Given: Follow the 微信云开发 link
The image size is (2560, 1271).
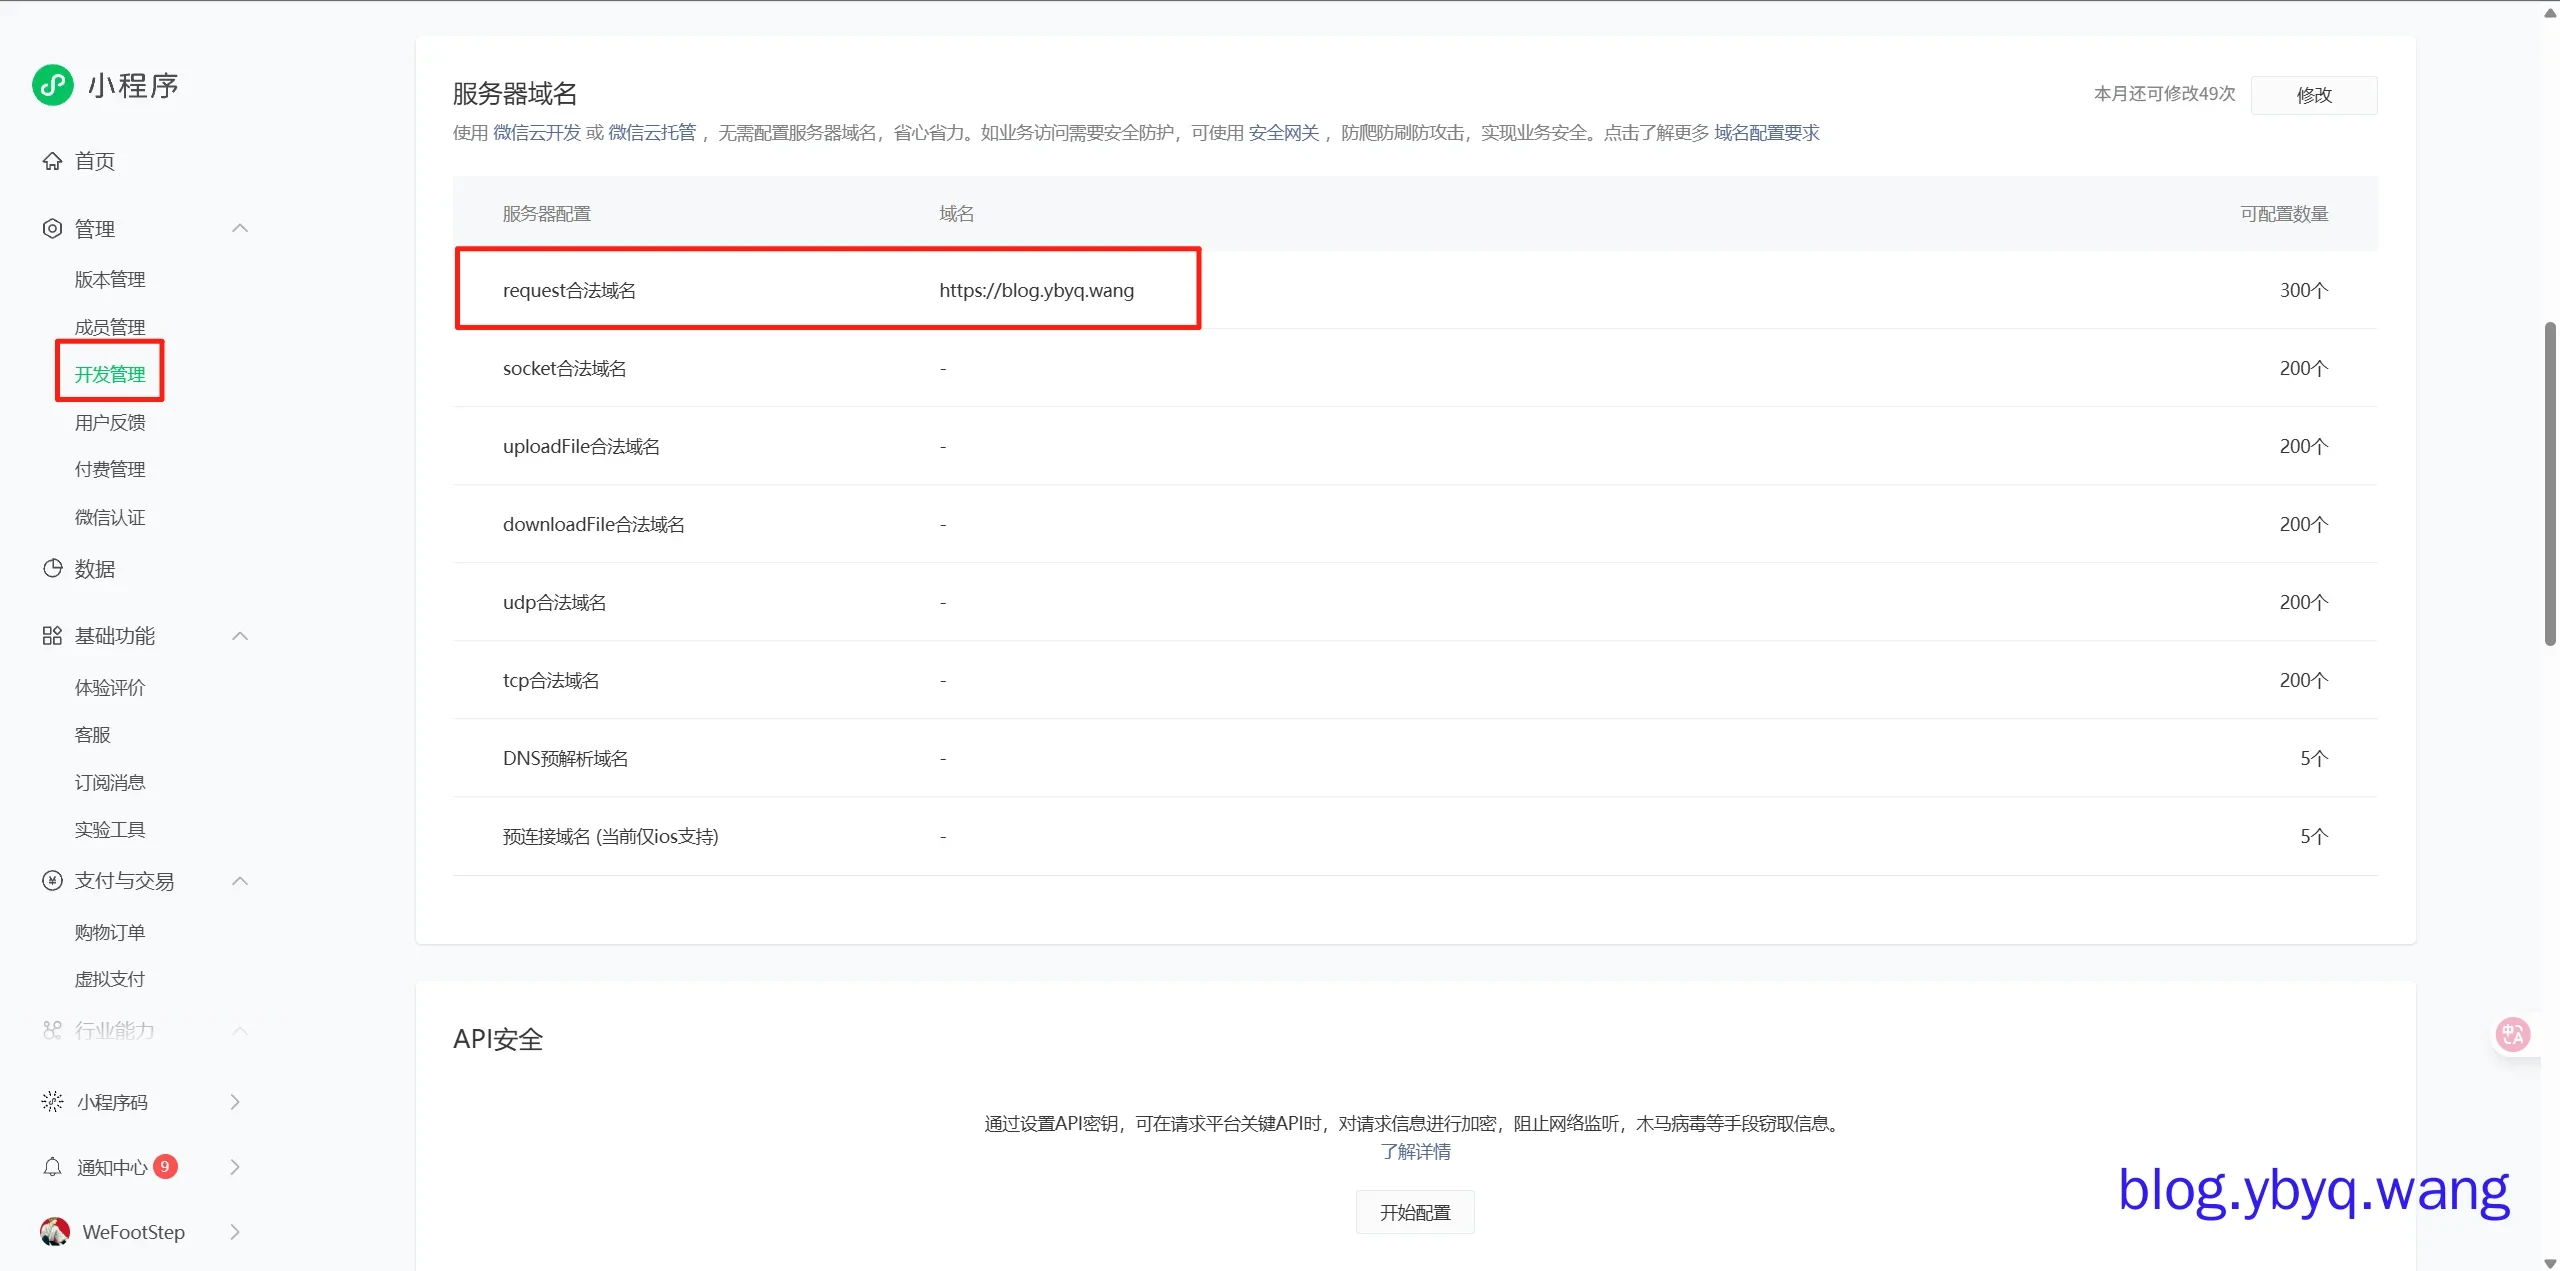Looking at the screenshot, I should (537, 133).
